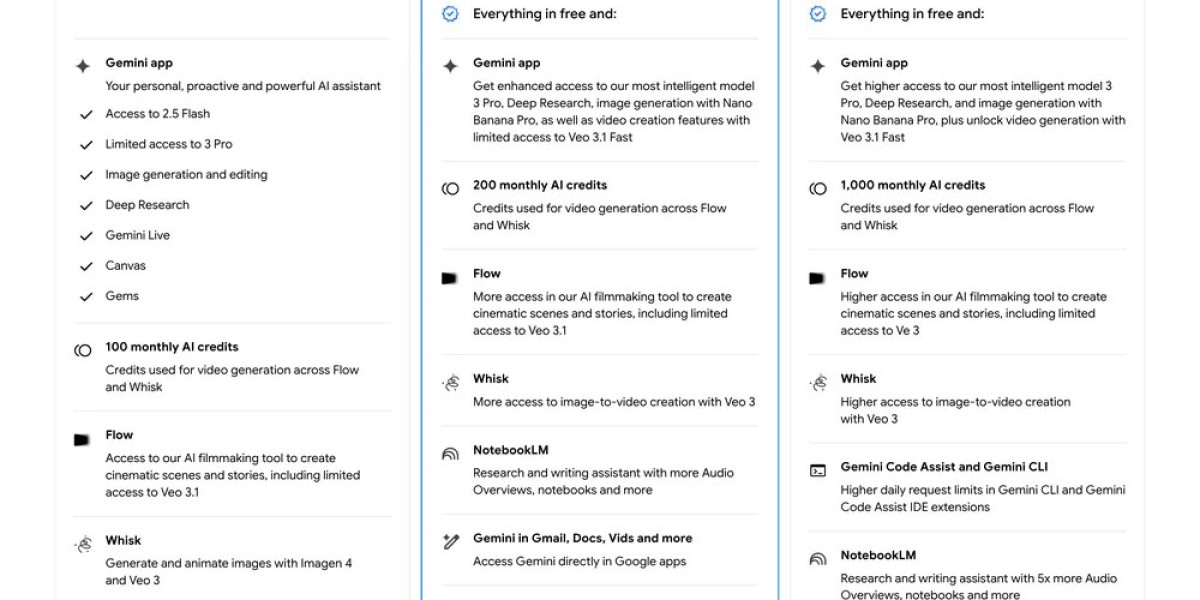The height and width of the screenshot is (600, 1200).
Task: Click the checkmark next to Deep Research
Action: coord(86,206)
